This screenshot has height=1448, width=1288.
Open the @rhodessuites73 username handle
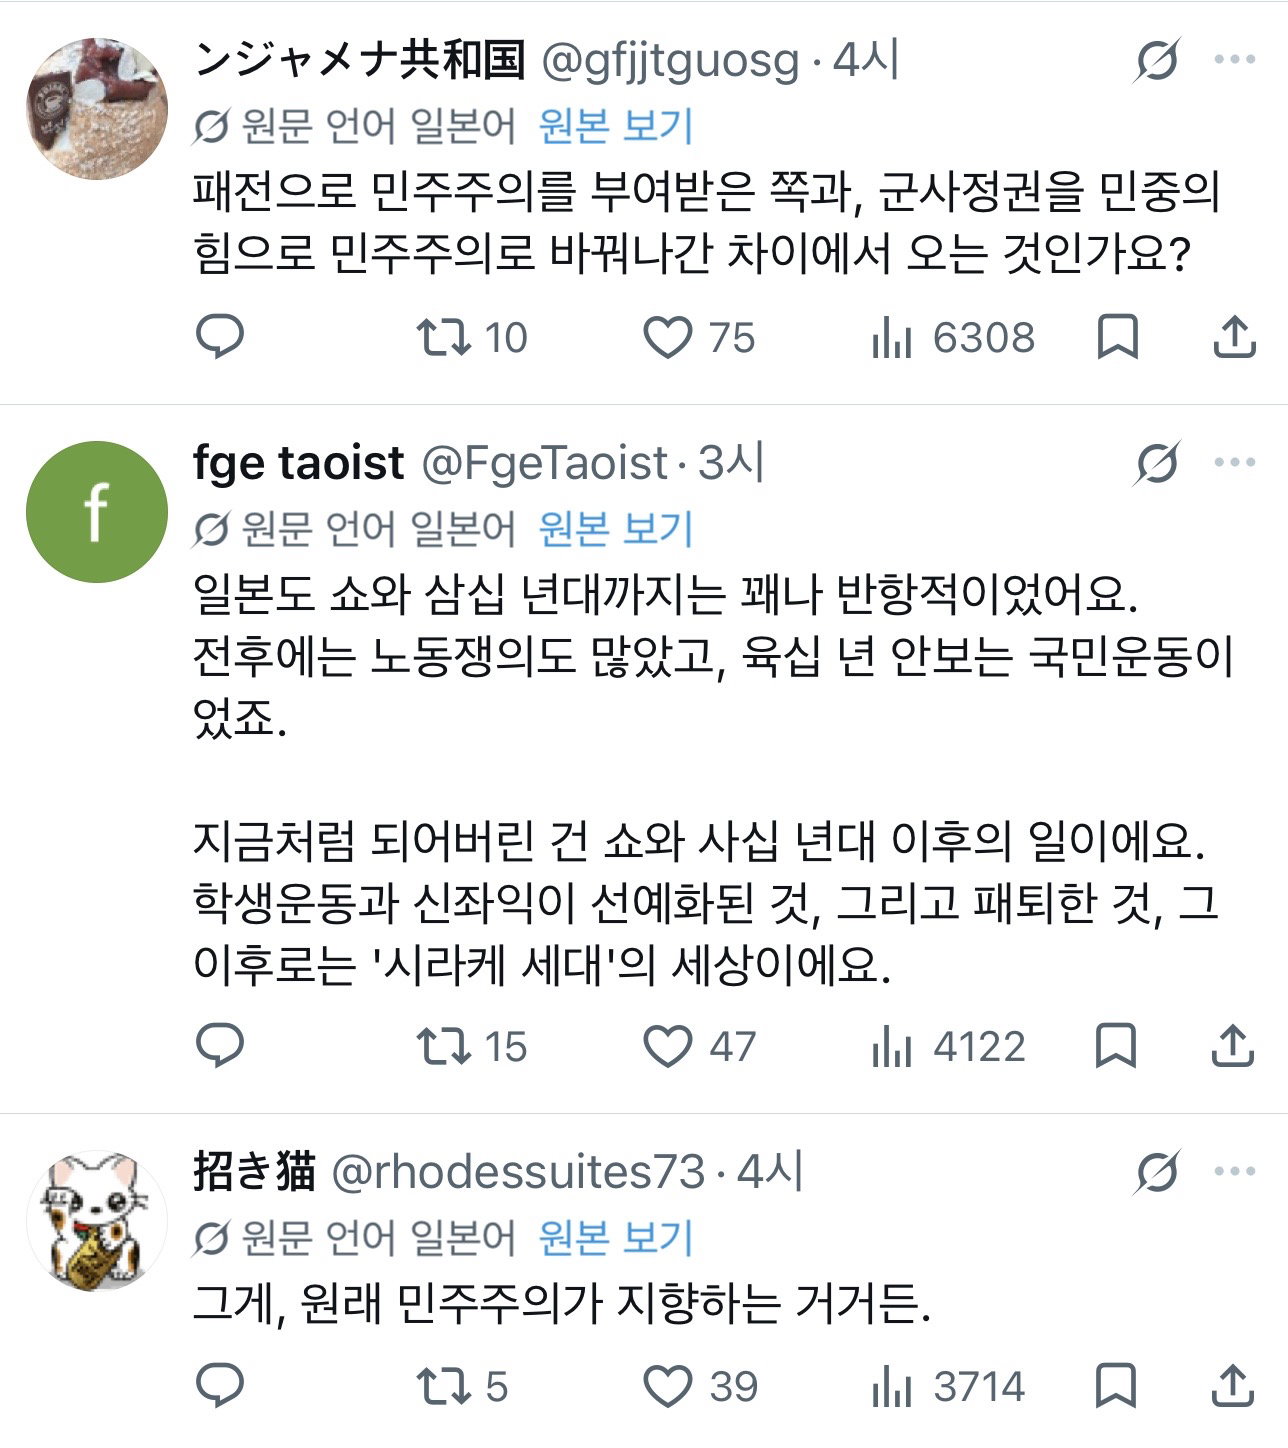point(518,1172)
